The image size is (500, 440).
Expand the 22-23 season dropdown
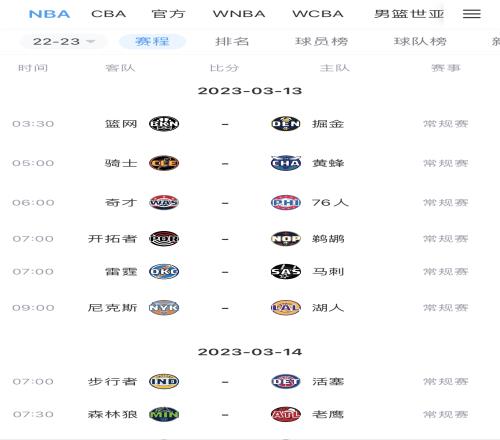(x=64, y=42)
